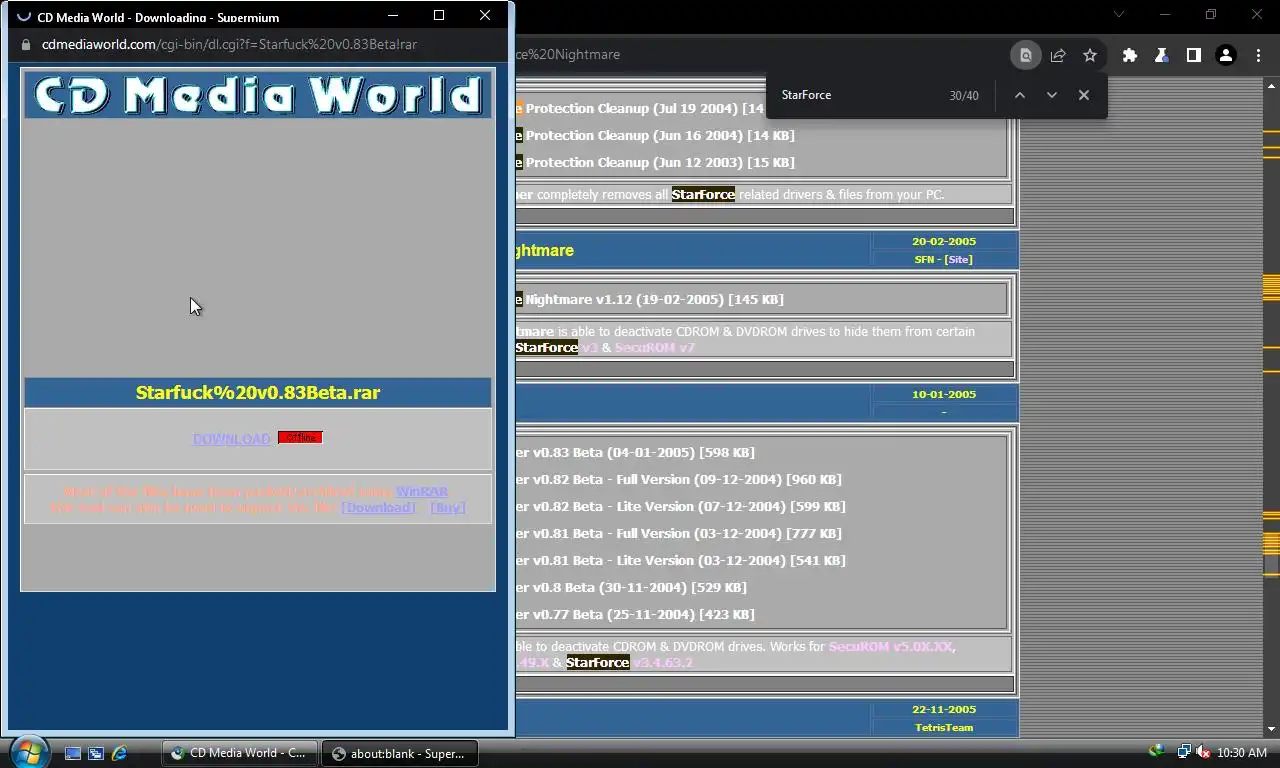Viewport: 1280px width, 768px height.
Task: Click the DOWNLOAD link in popup
Action: coord(231,439)
